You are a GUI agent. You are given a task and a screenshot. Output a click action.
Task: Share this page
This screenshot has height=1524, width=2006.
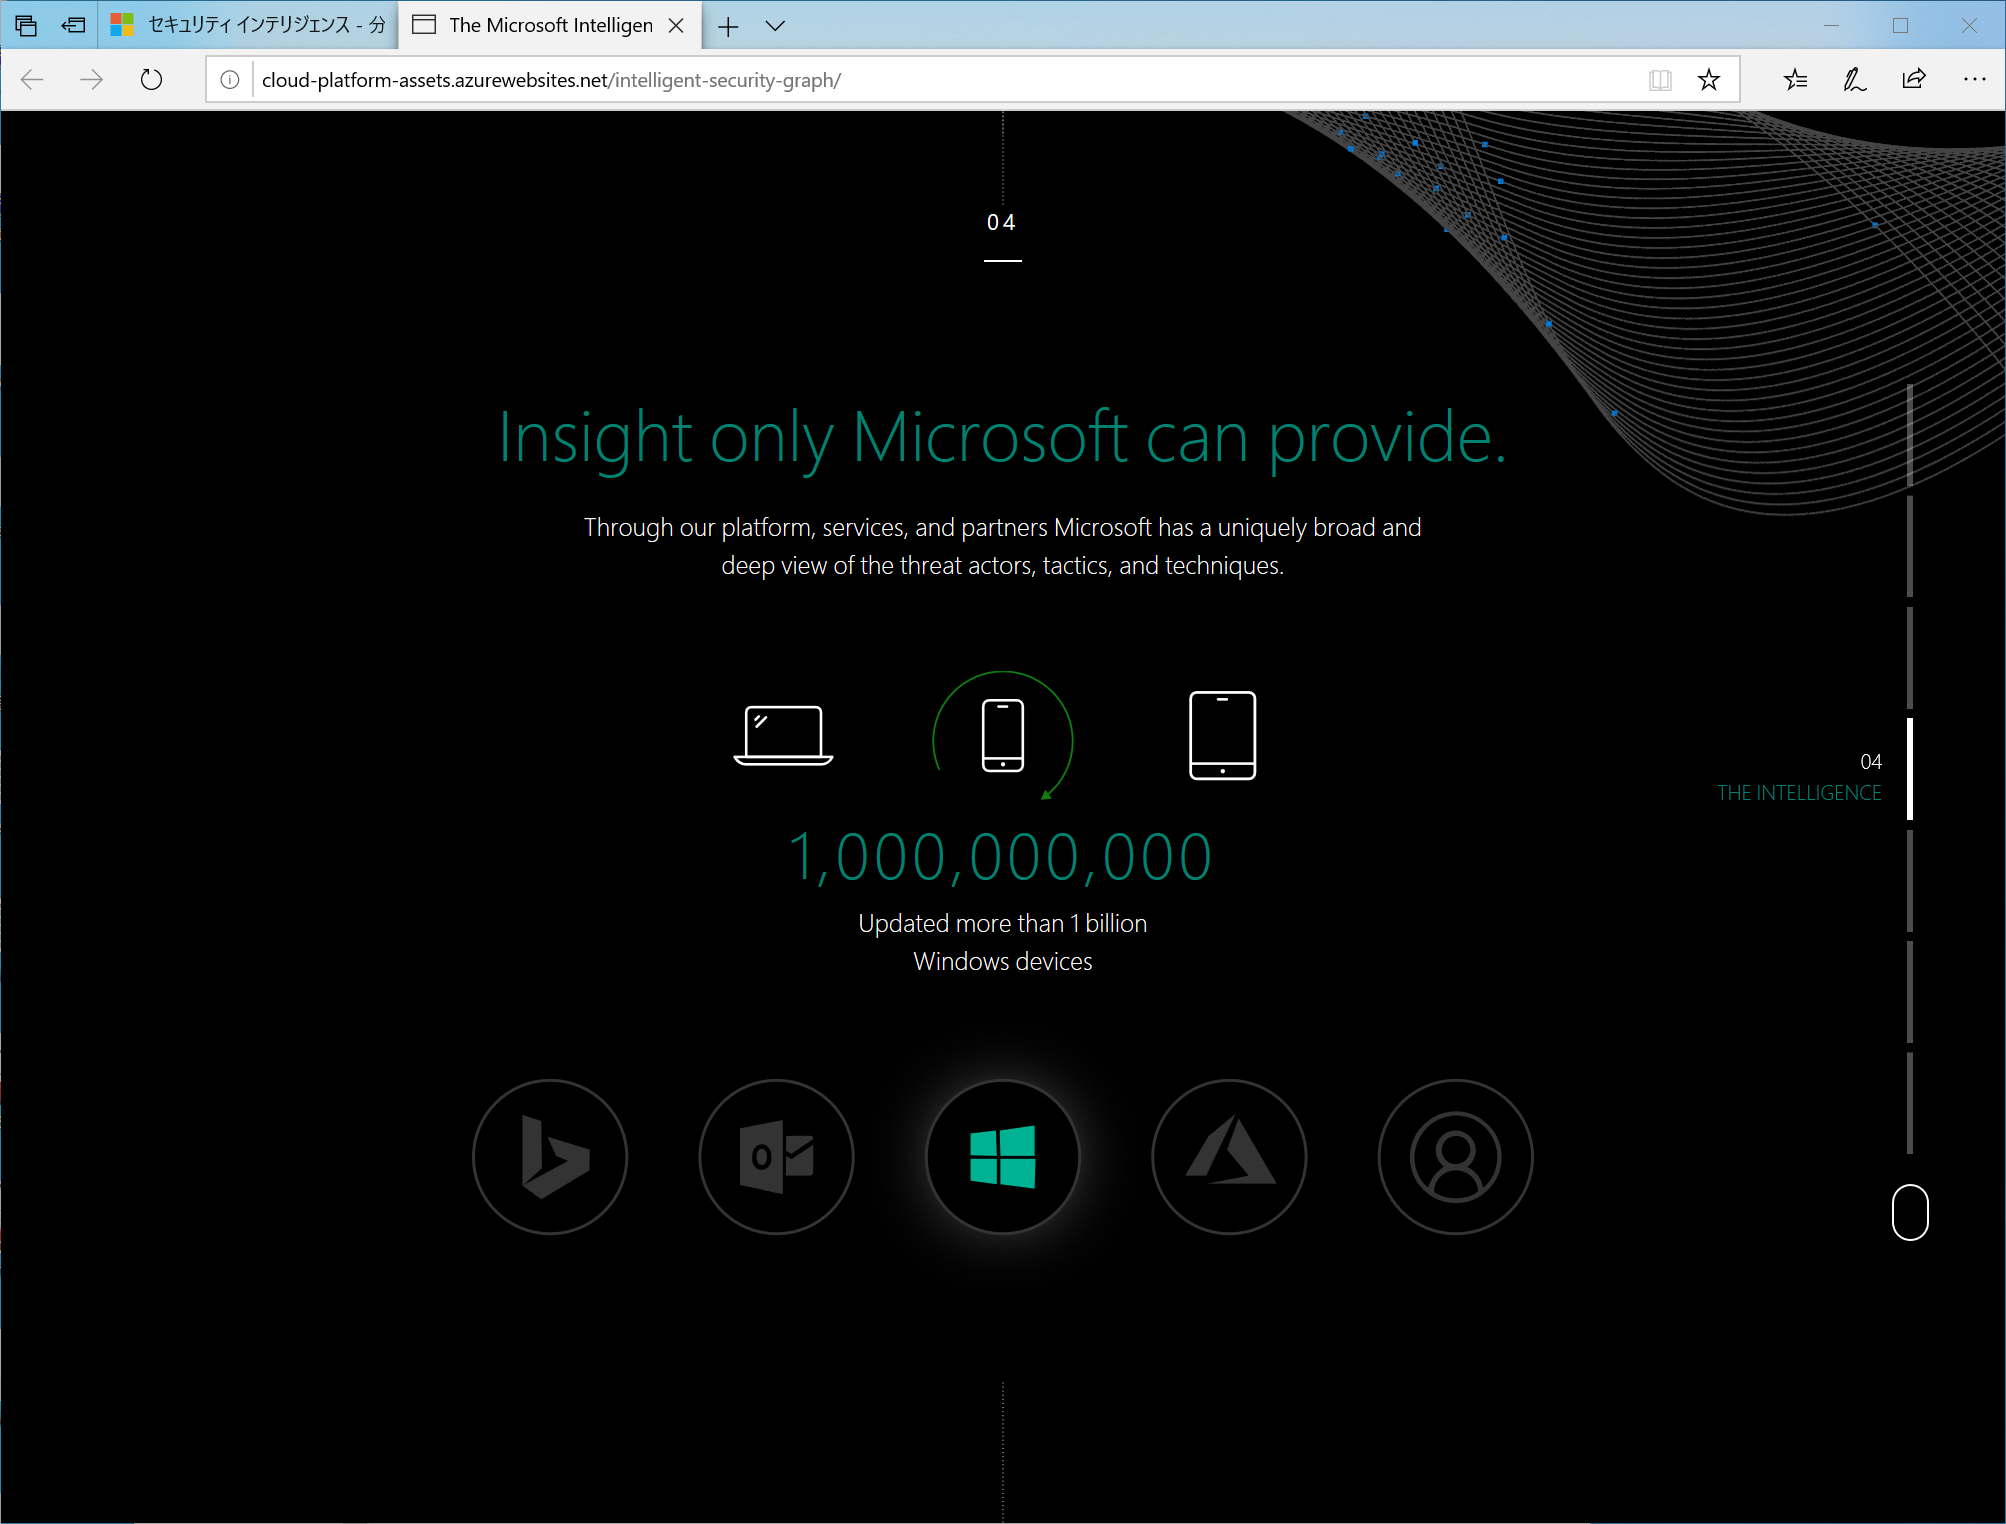[1914, 80]
